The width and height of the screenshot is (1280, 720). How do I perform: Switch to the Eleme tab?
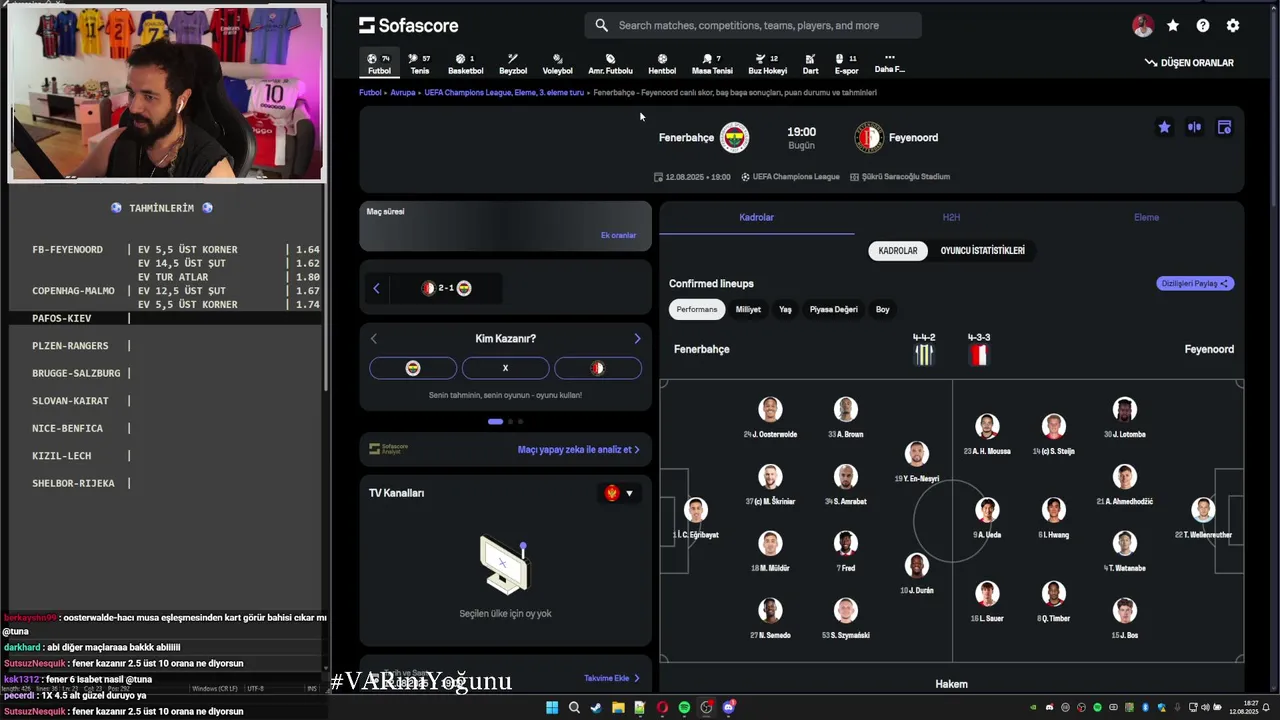[x=1146, y=217]
